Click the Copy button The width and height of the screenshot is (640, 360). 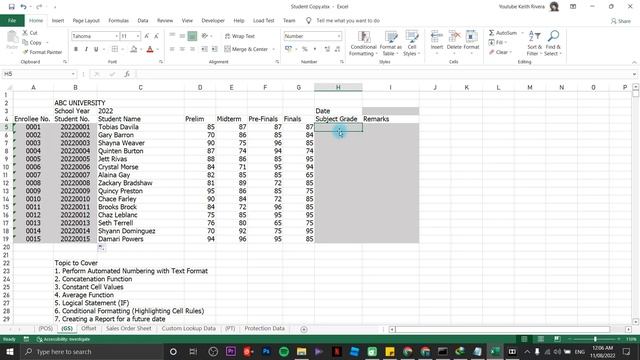[x=32, y=42]
